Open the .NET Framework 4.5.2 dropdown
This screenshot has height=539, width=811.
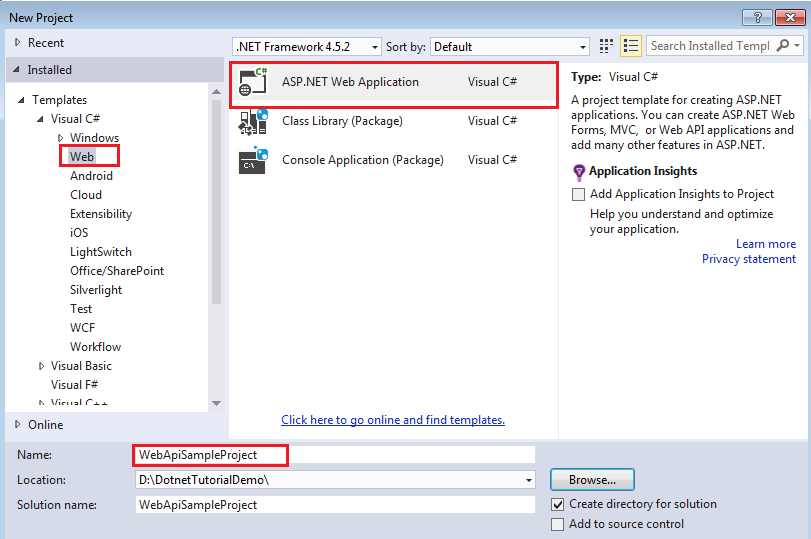pyautogui.click(x=307, y=47)
